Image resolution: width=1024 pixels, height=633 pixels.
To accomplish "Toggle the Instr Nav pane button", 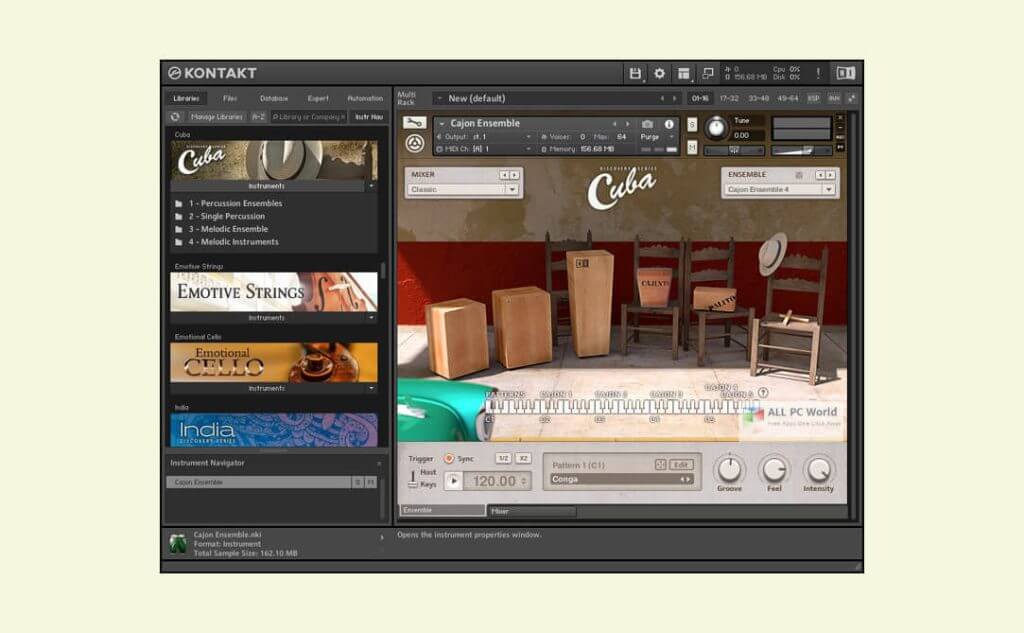I will (369, 117).
